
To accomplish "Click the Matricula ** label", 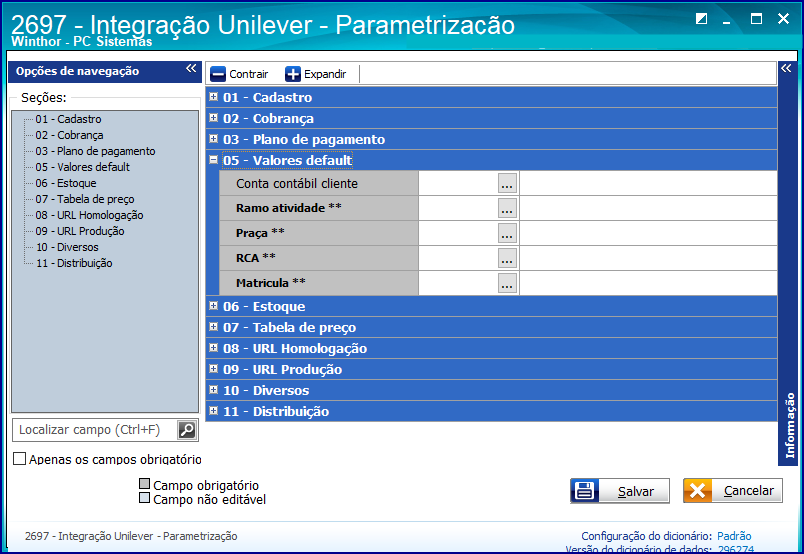I will coord(271,283).
